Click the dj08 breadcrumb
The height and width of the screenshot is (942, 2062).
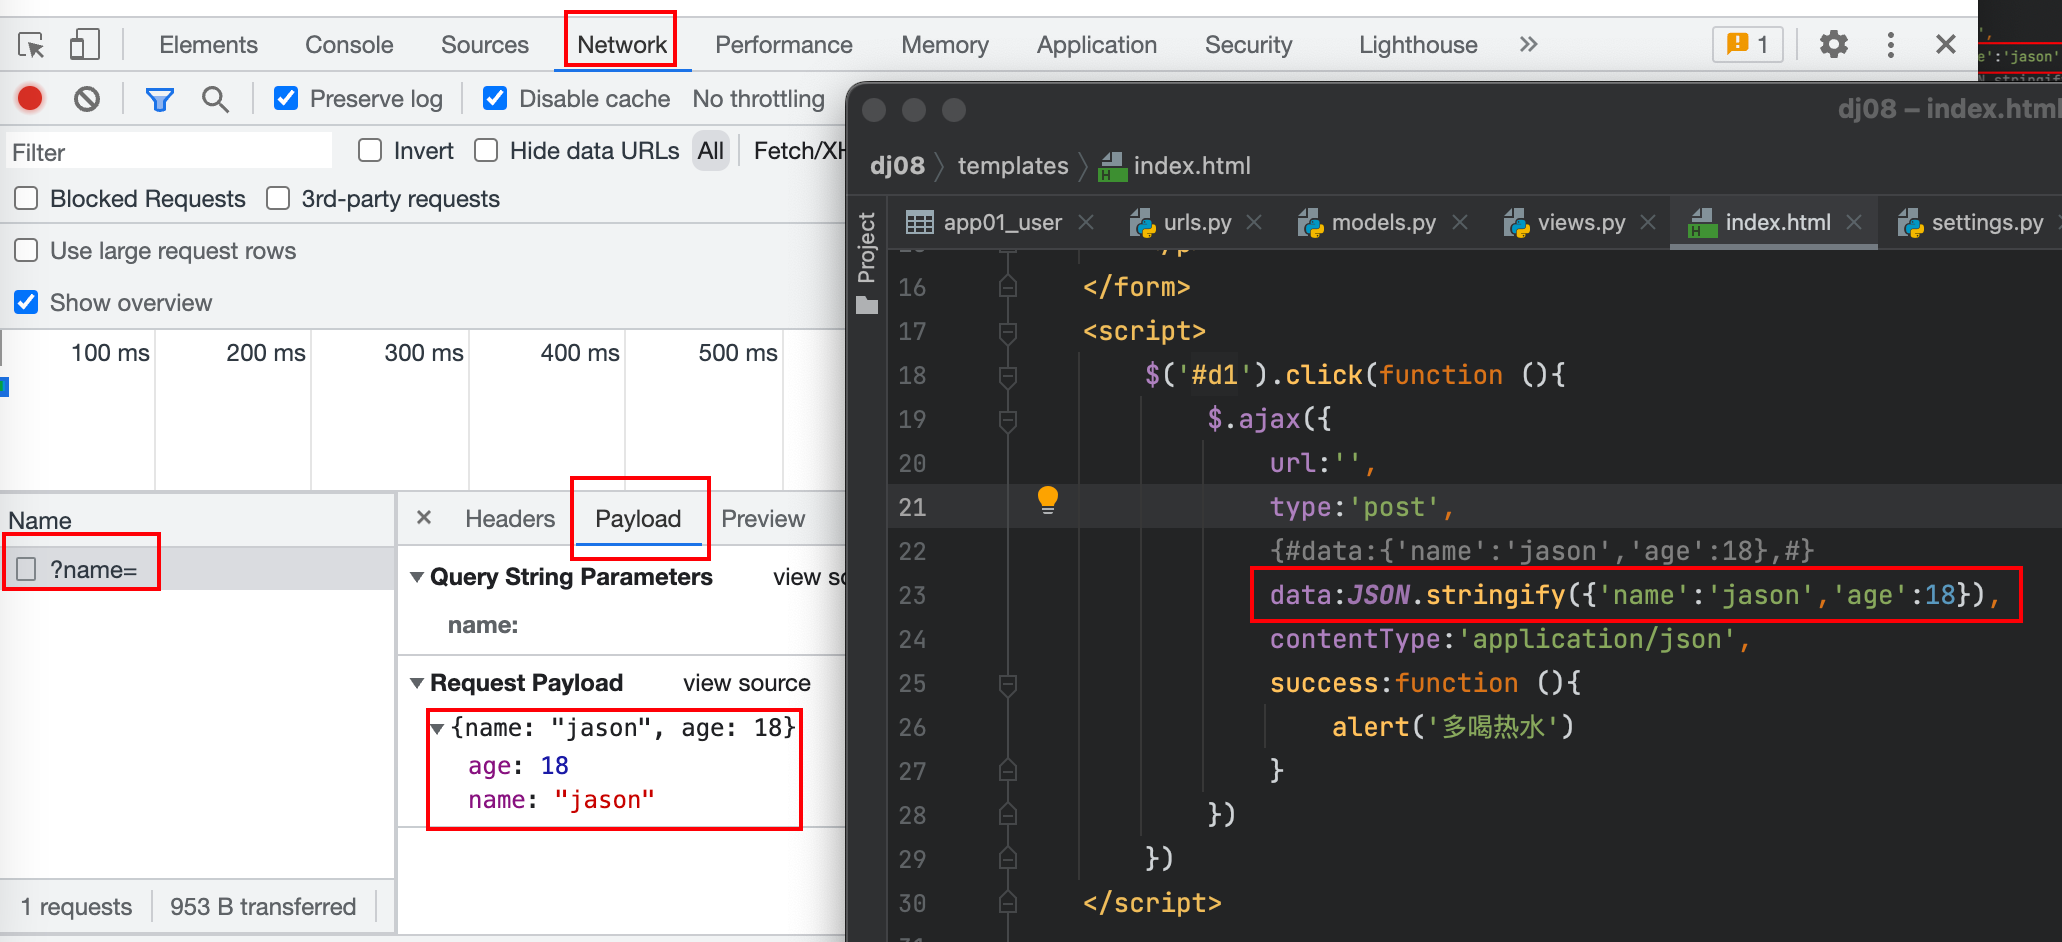coord(897,166)
